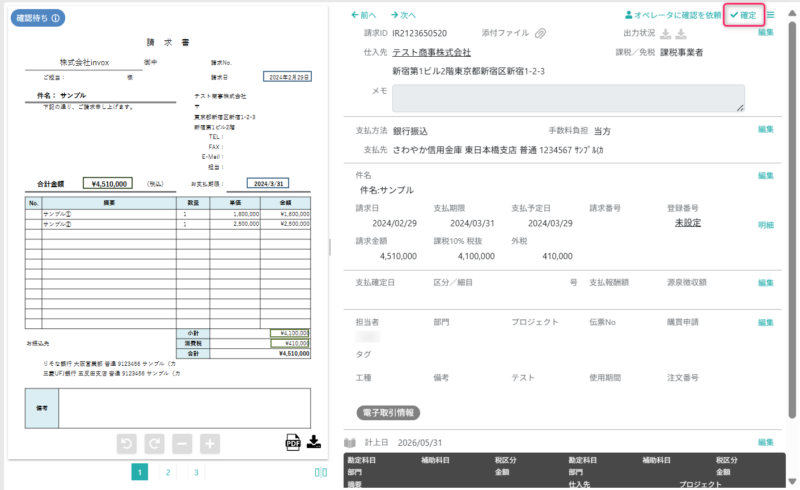Click the splitter handle between preview and details
The width and height of the screenshot is (800, 490).
pyautogui.click(x=330, y=247)
